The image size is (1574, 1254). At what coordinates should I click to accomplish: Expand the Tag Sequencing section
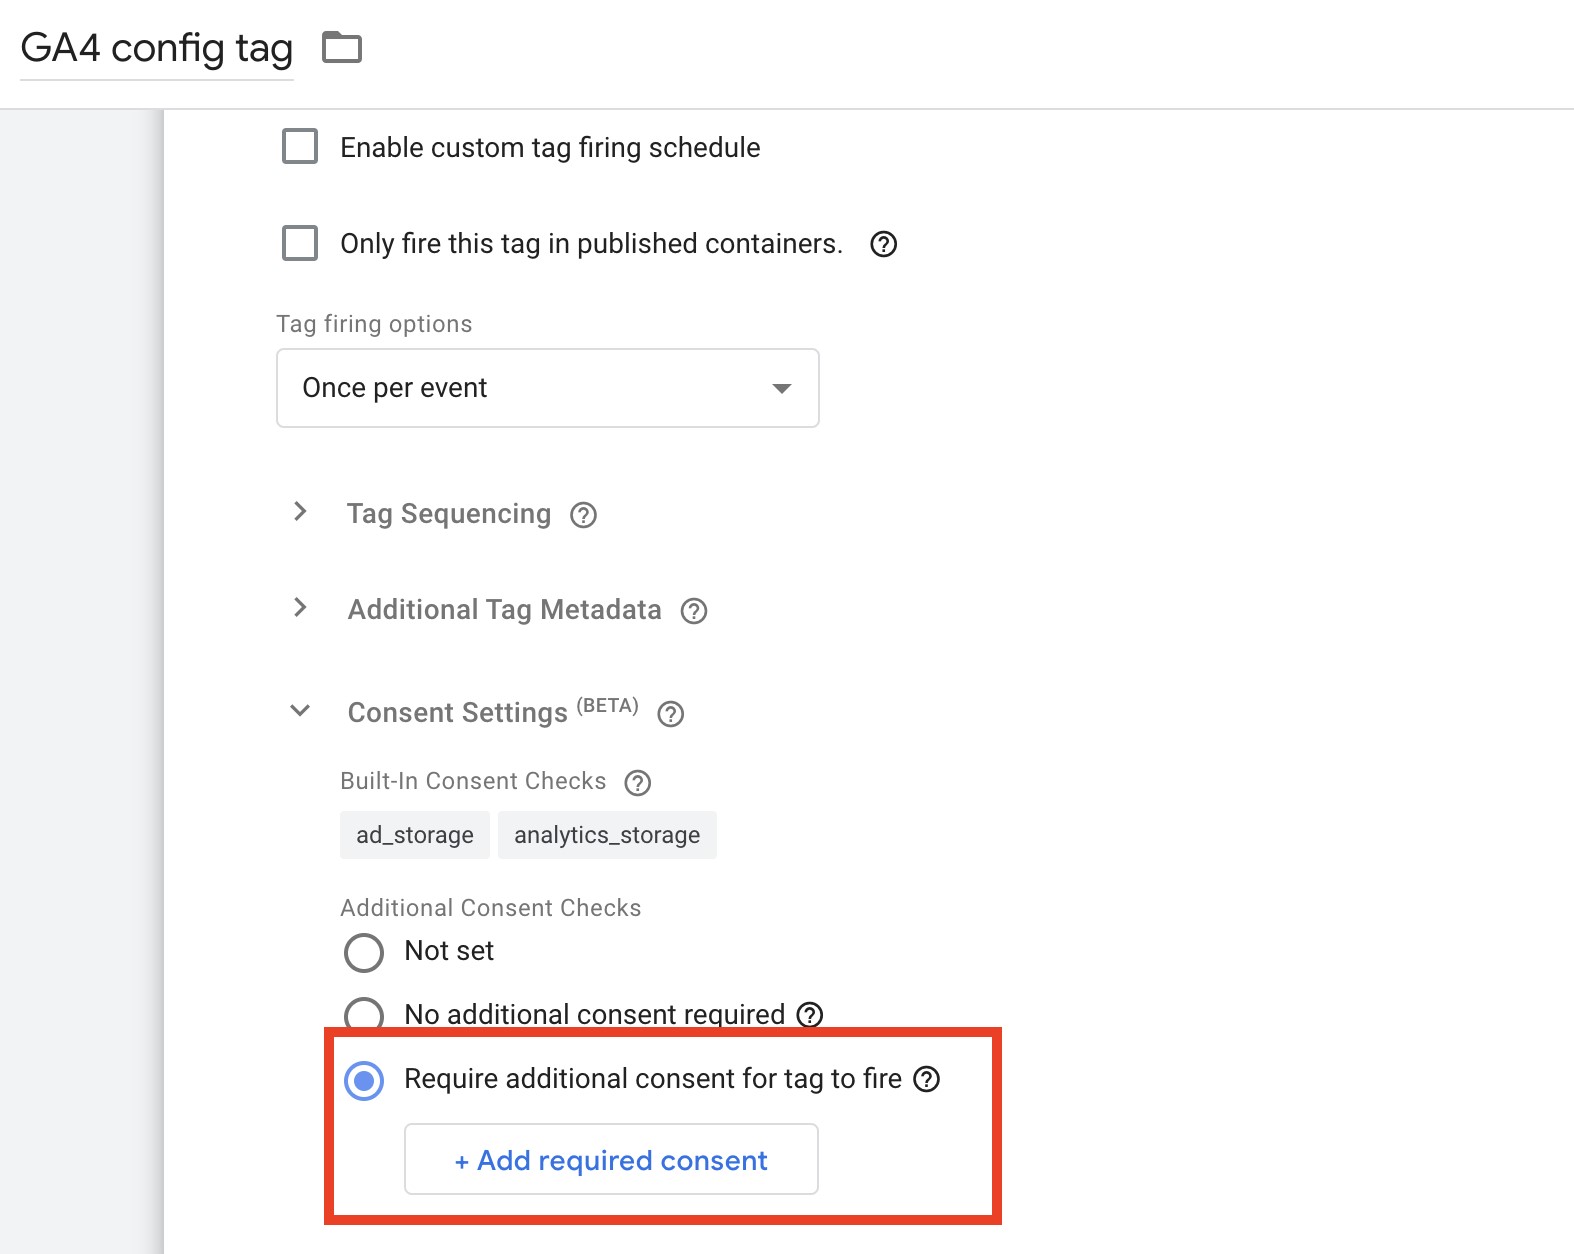300,512
